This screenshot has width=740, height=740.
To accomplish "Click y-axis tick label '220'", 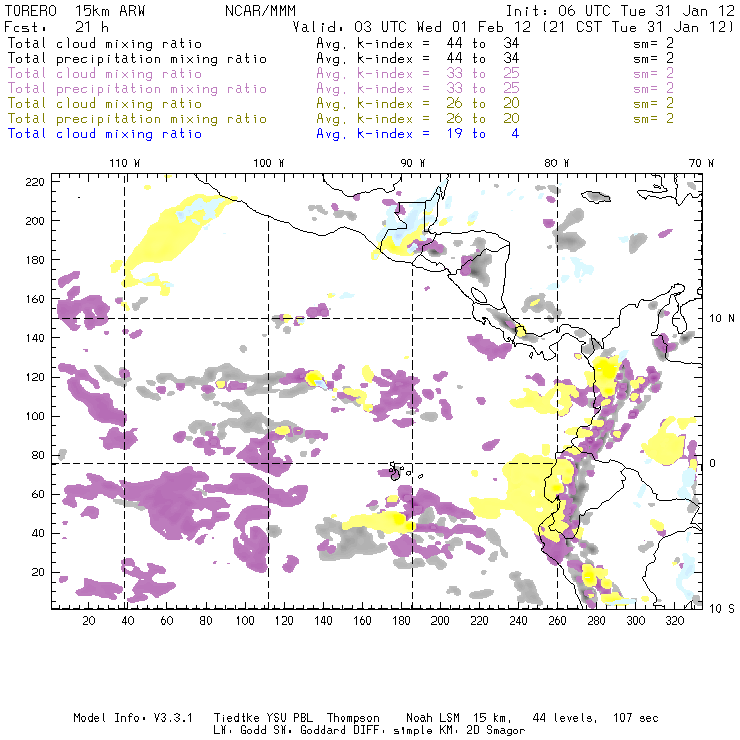I will (35, 182).
